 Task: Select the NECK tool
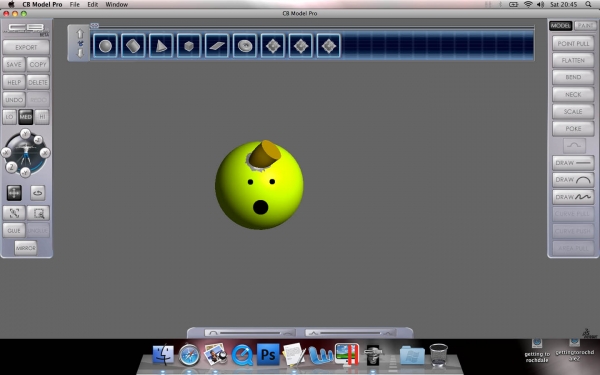pos(573,95)
